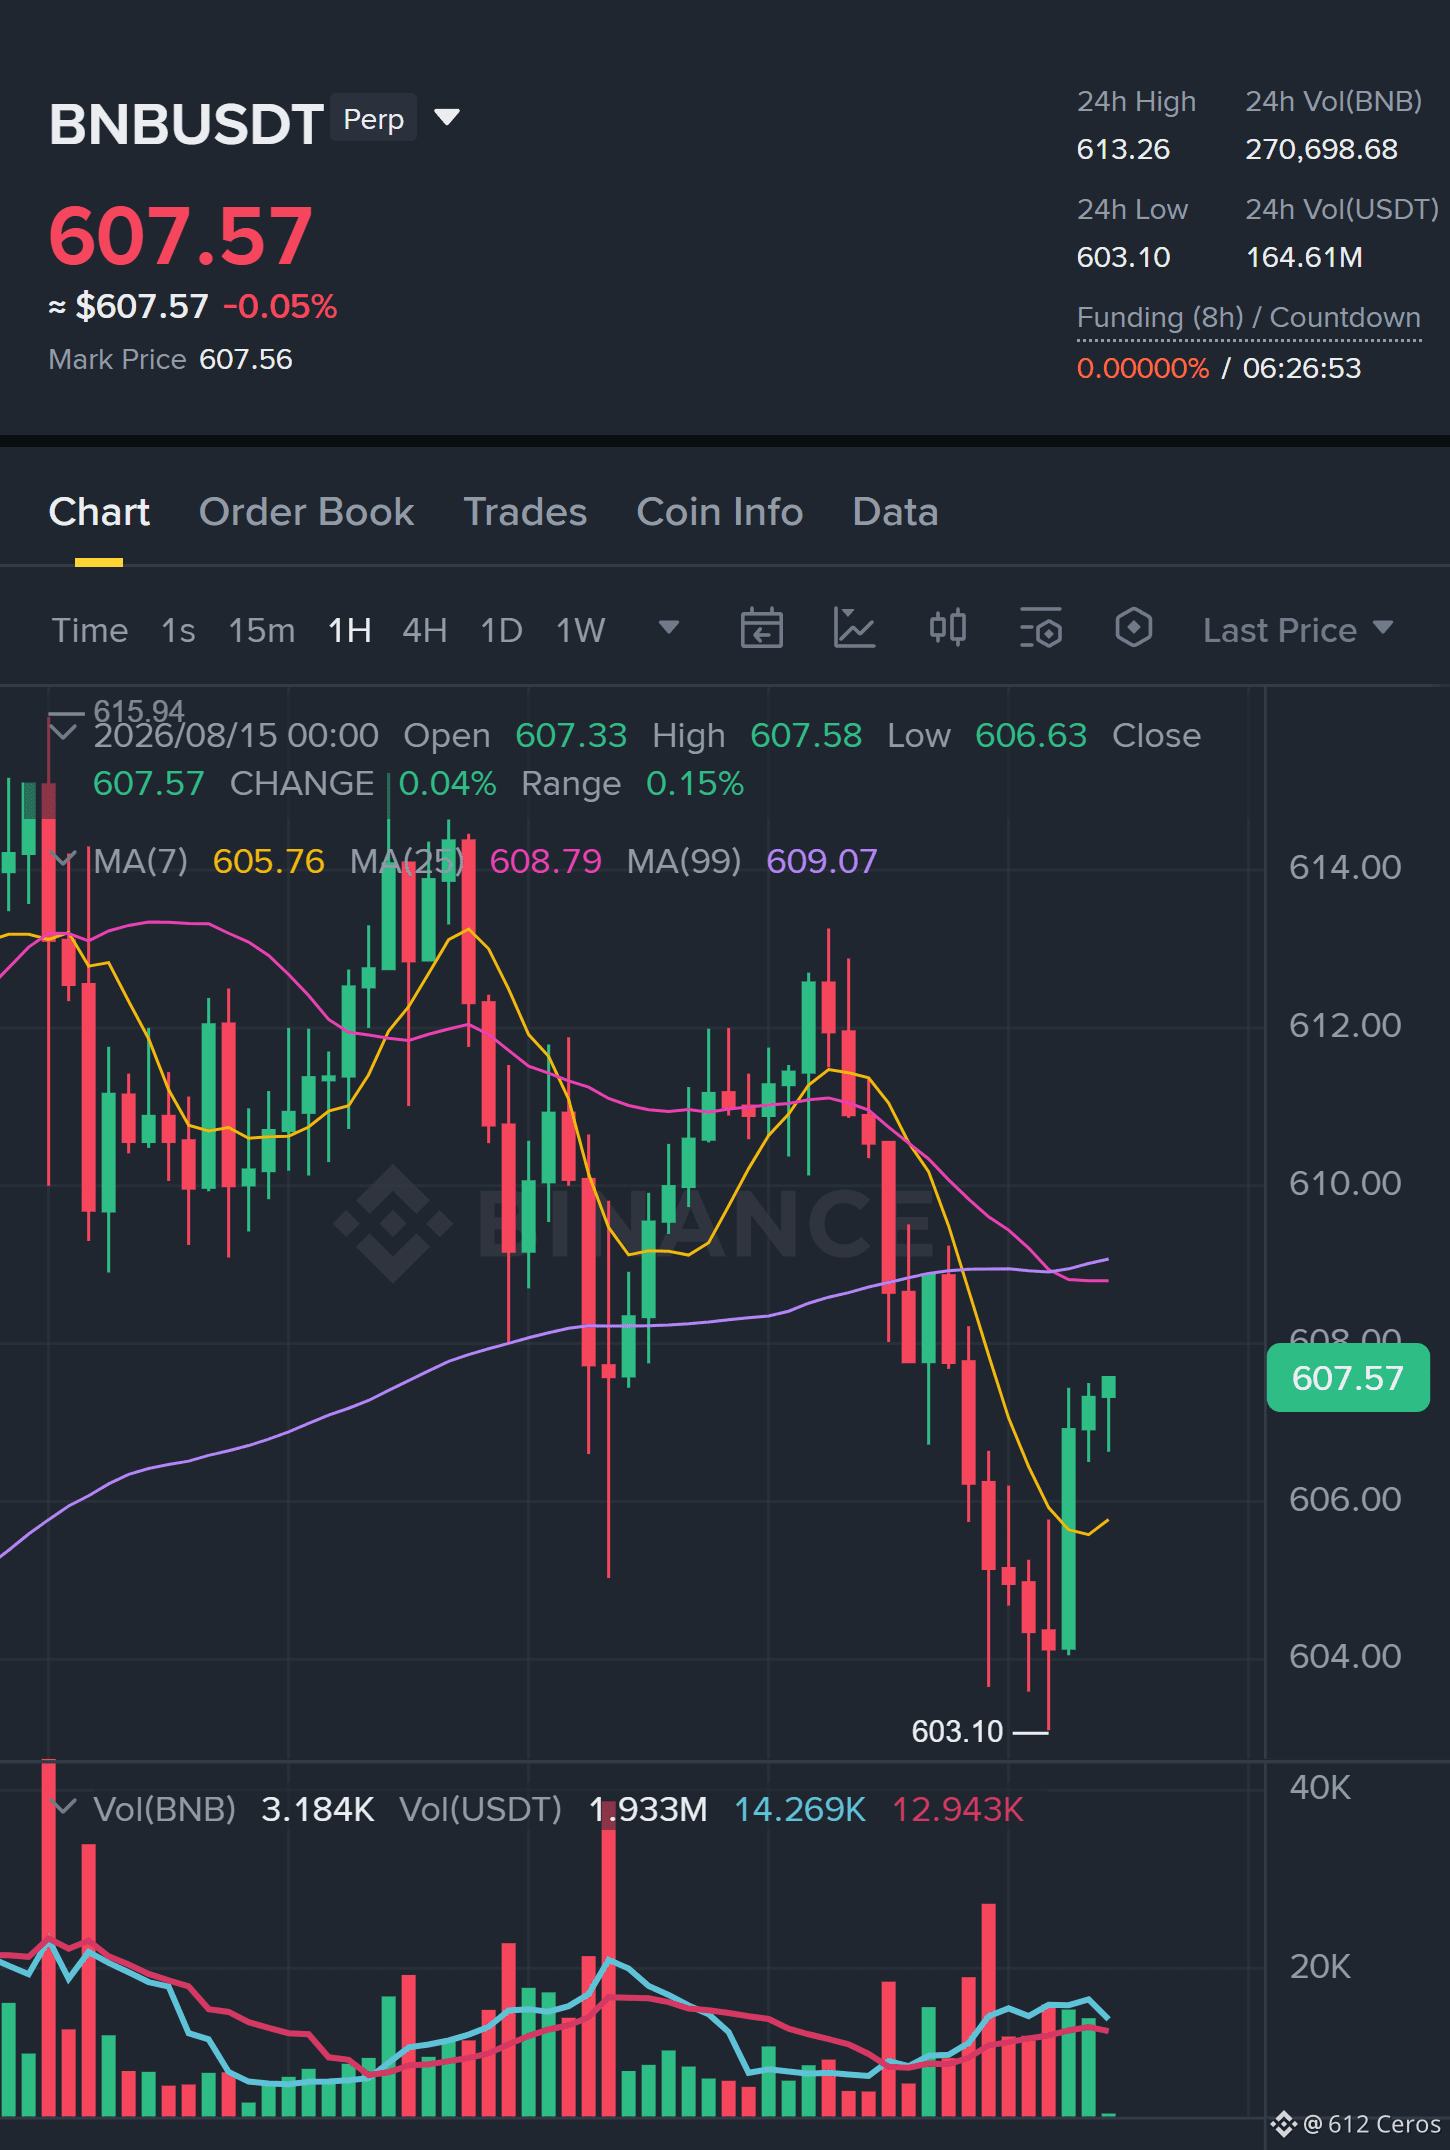Open the calendar date jump icon
The width and height of the screenshot is (1450, 2150).
tap(761, 629)
